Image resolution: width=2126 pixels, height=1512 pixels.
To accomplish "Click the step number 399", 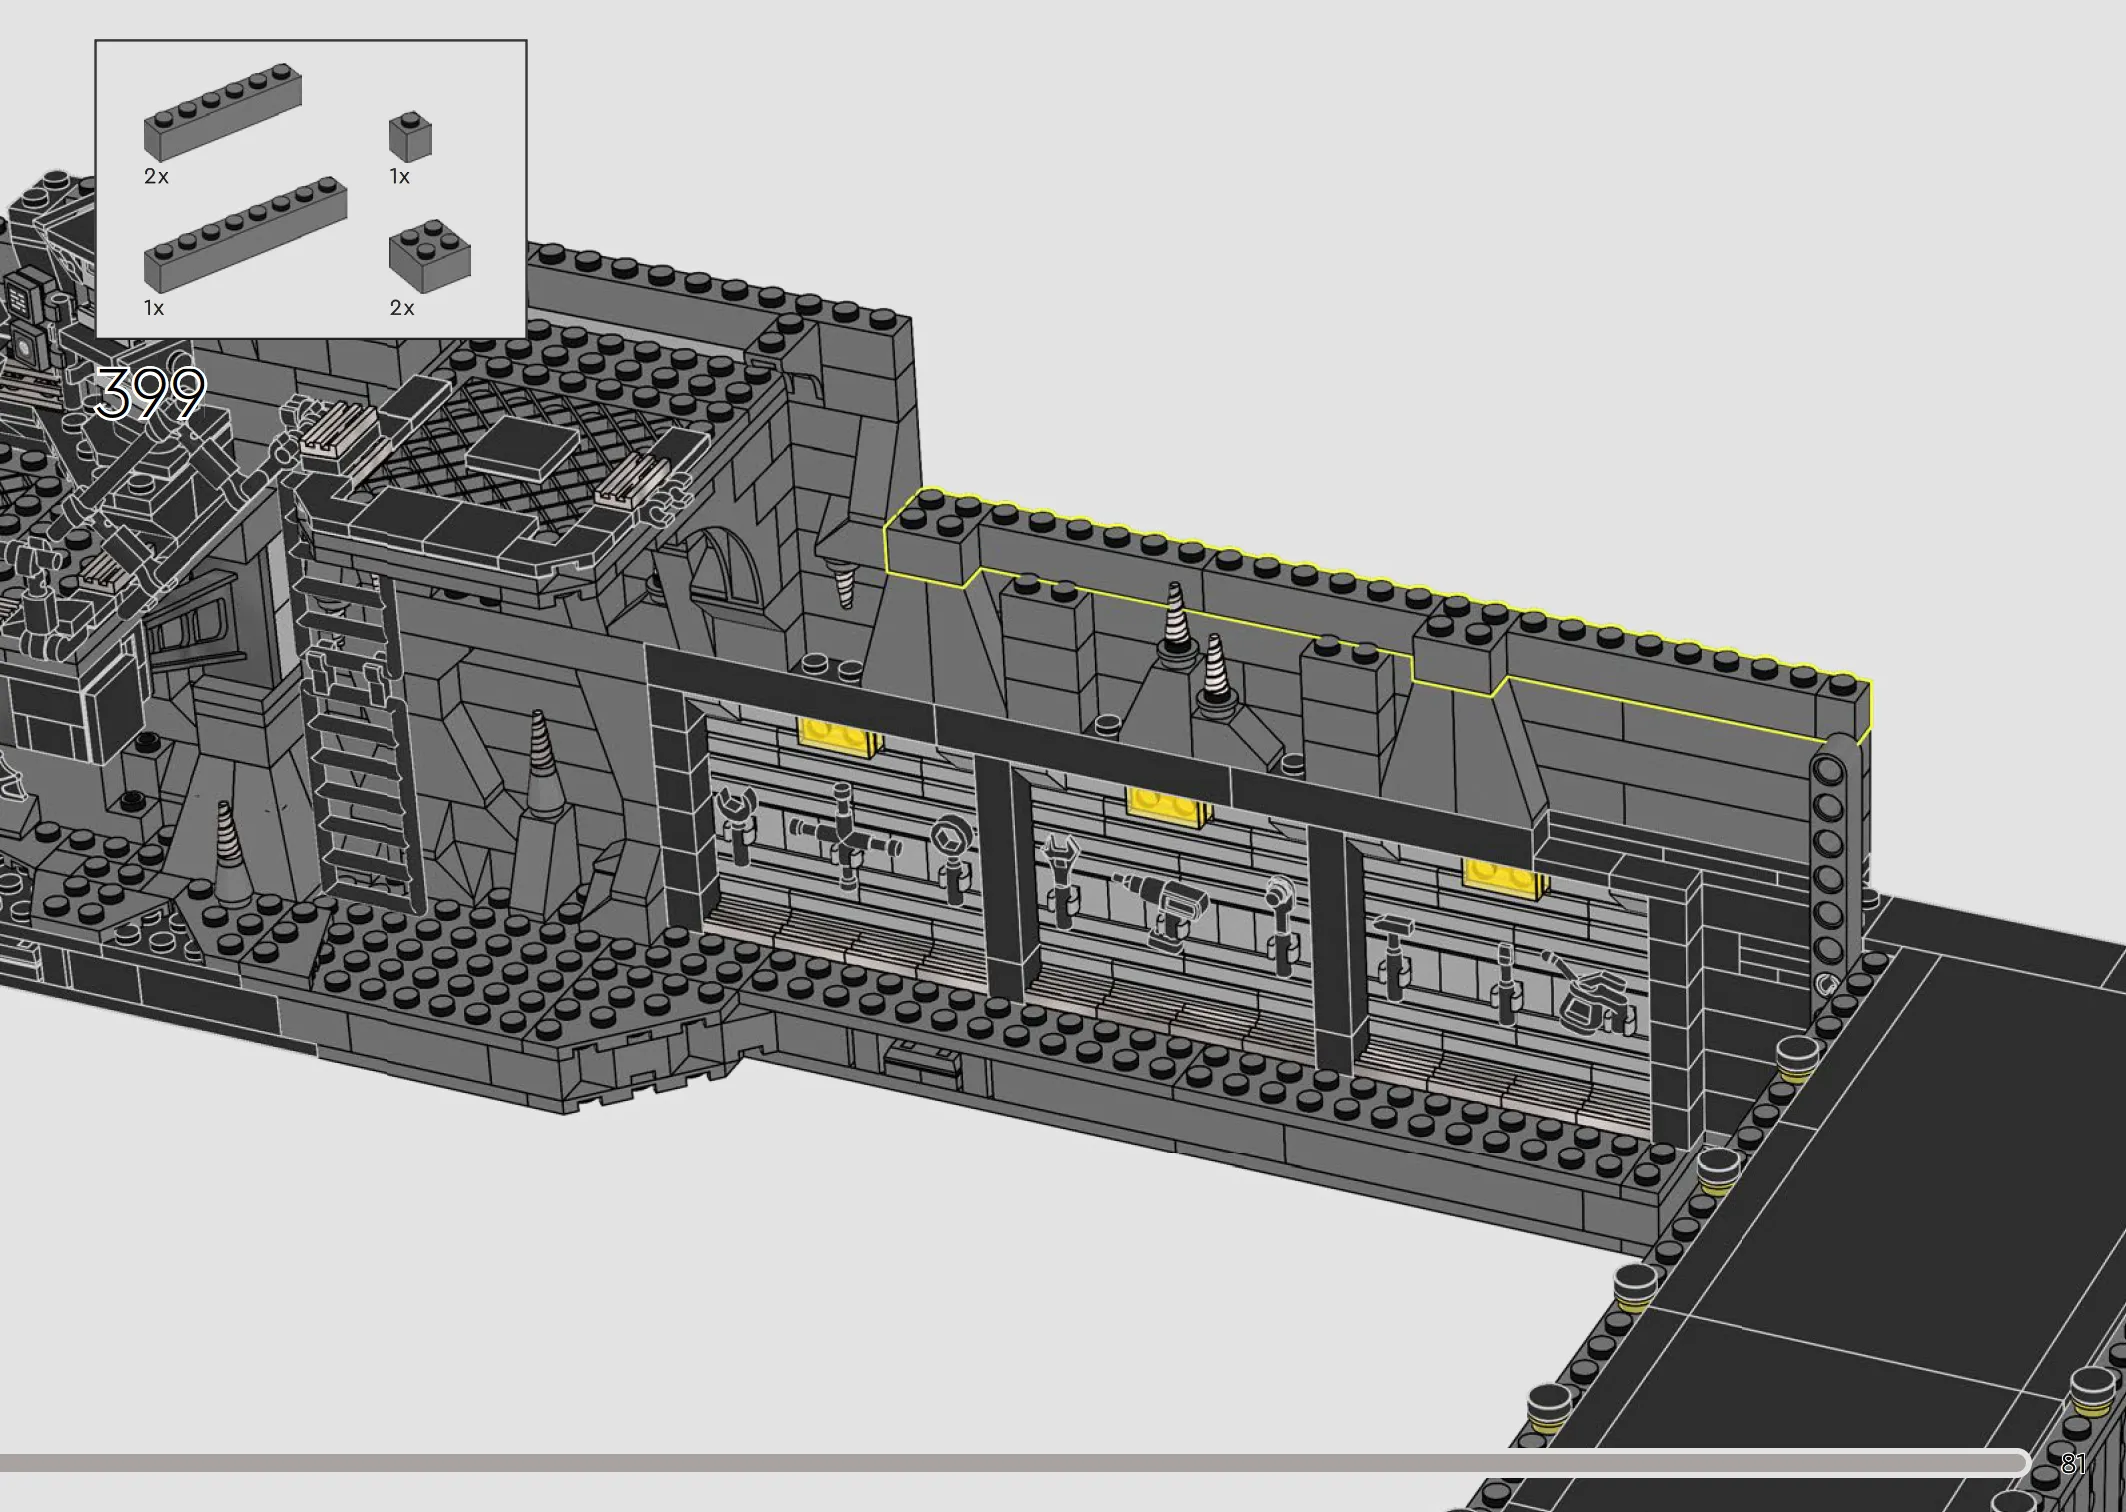I will pyautogui.click(x=150, y=393).
